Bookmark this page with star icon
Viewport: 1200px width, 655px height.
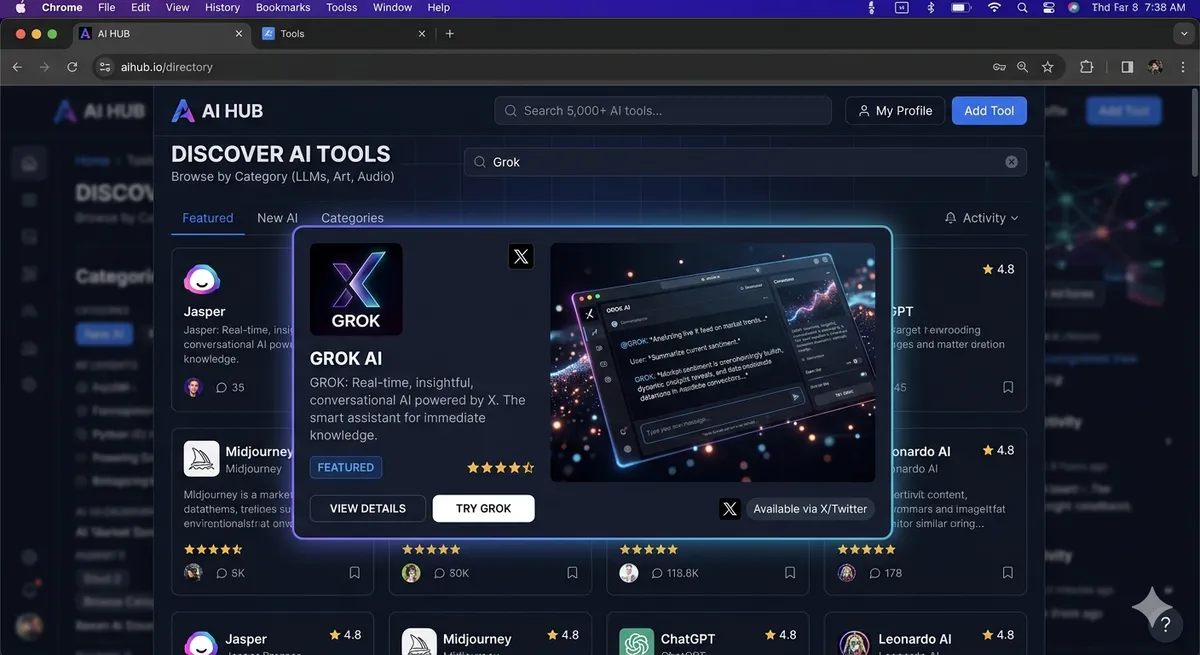pos(1048,67)
